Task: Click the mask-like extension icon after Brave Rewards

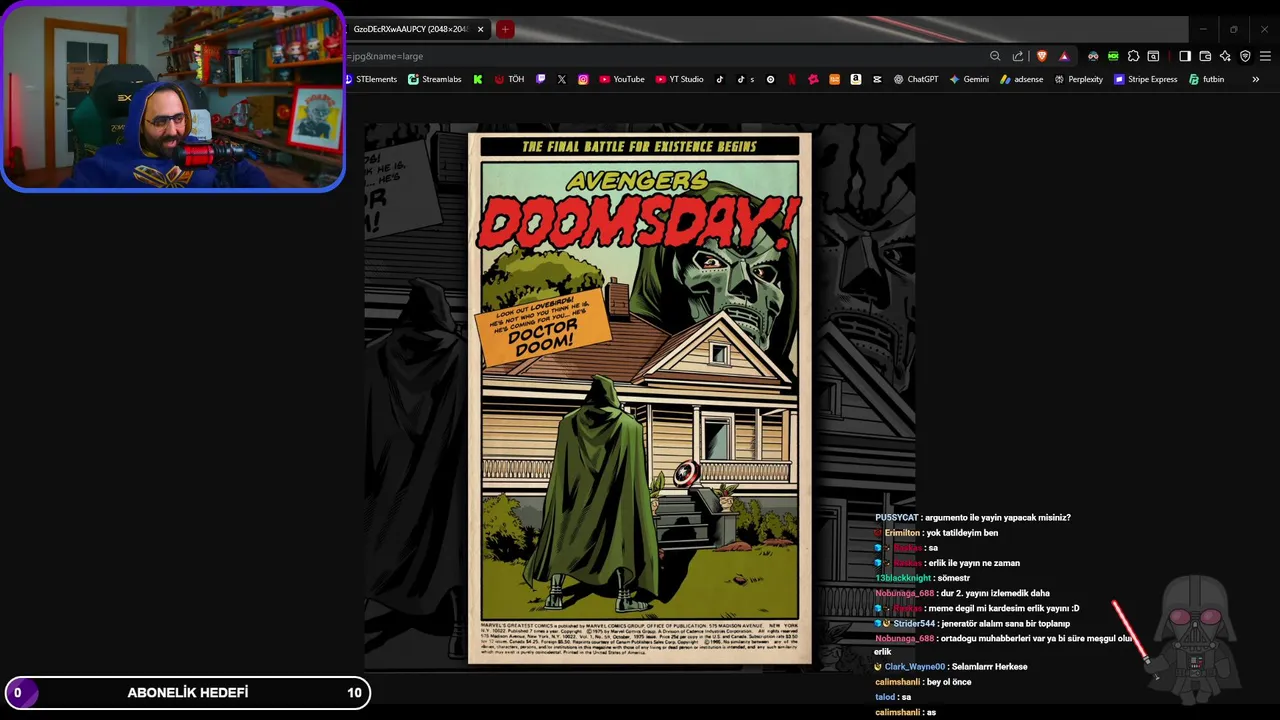Action: [1093, 56]
